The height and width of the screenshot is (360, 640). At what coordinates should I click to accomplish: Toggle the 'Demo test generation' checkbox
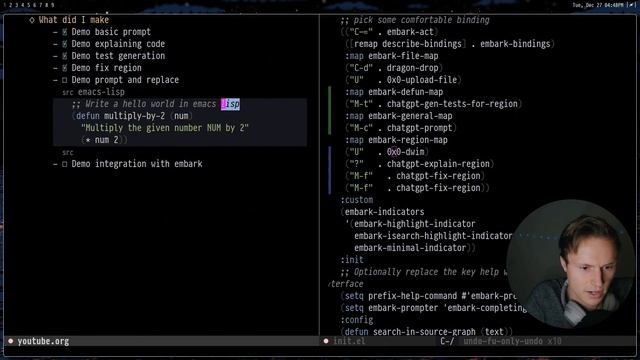click(64, 56)
